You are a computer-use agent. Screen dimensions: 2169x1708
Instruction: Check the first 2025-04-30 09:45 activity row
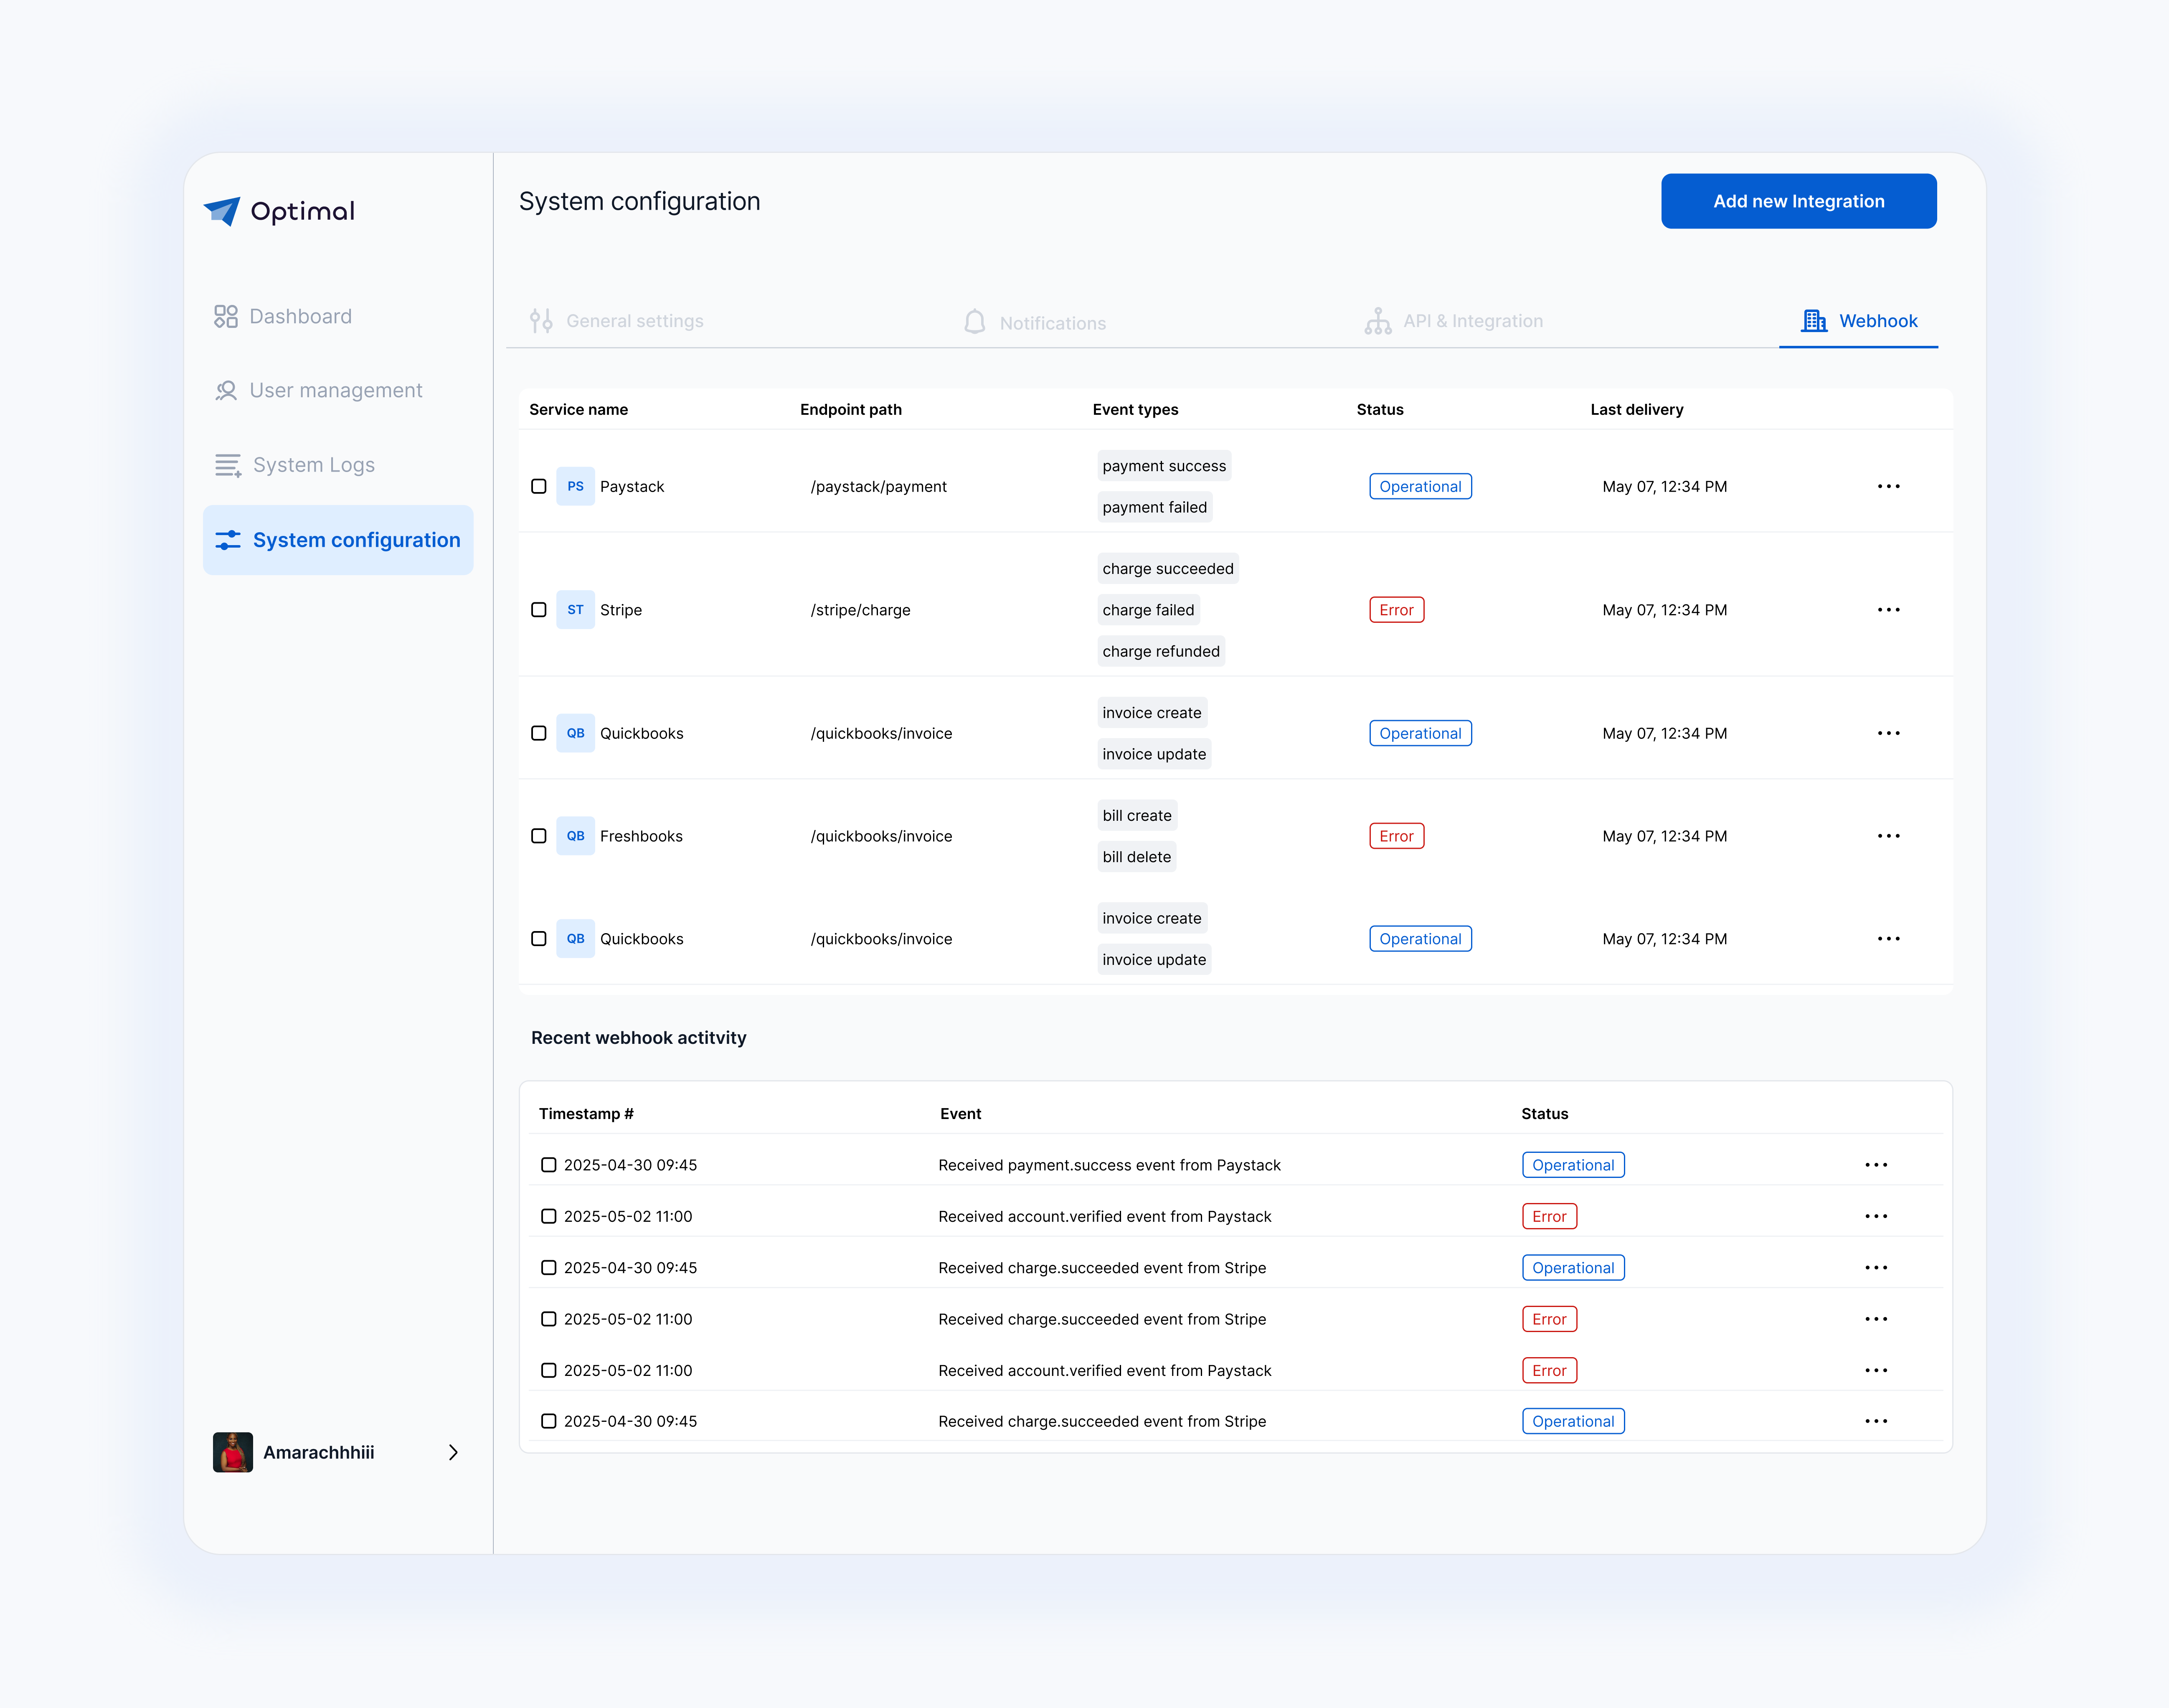coord(548,1165)
